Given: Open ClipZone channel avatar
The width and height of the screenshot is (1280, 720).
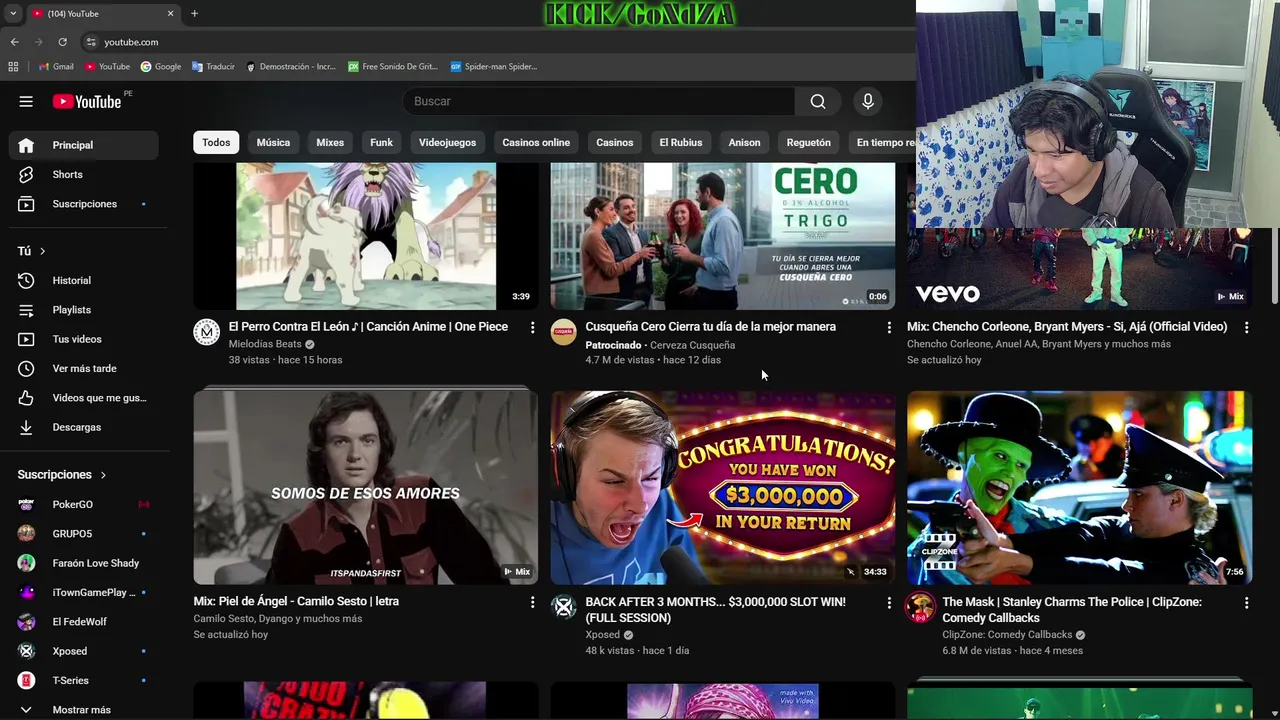Looking at the screenshot, I should coord(921,608).
